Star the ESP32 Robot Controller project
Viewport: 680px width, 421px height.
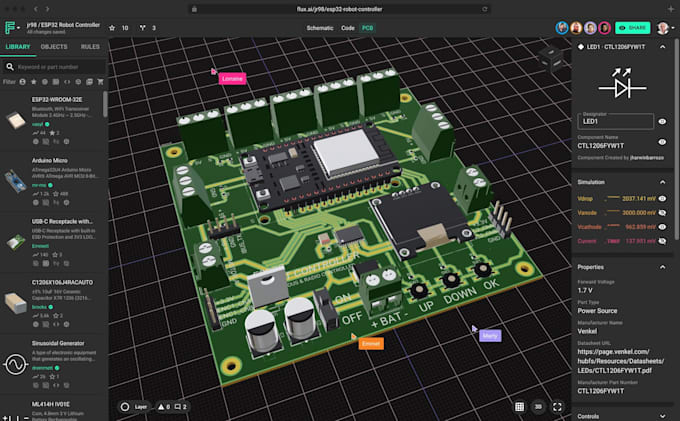pos(112,28)
